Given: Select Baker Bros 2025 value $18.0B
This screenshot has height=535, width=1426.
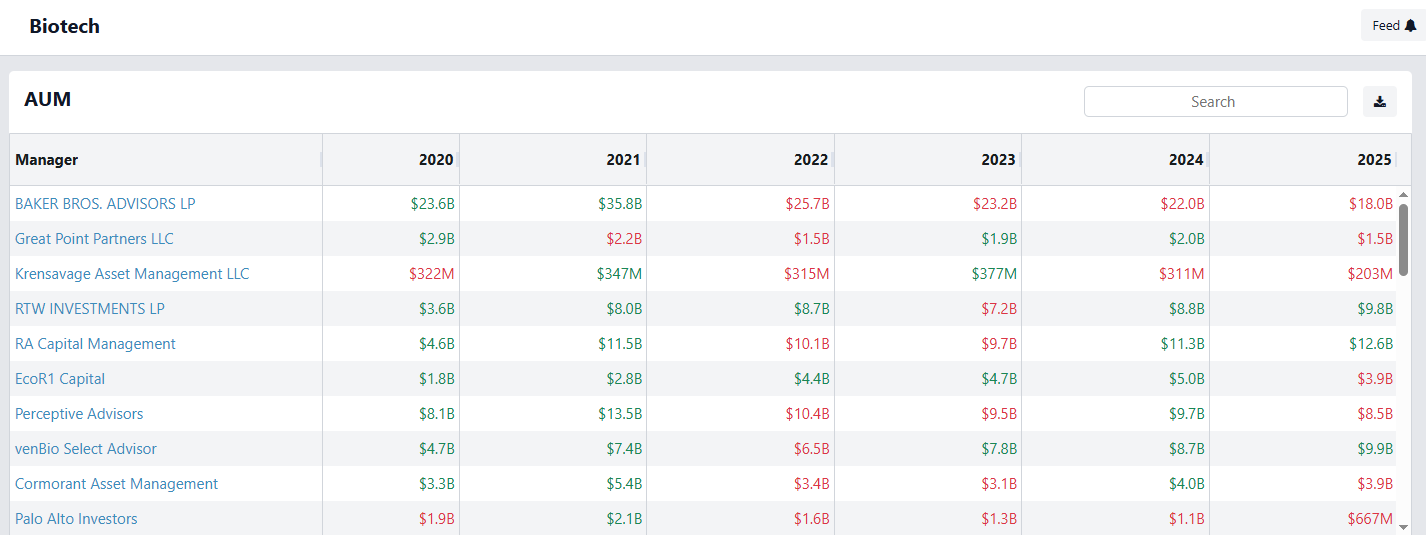Looking at the screenshot, I should point(1371,203).
